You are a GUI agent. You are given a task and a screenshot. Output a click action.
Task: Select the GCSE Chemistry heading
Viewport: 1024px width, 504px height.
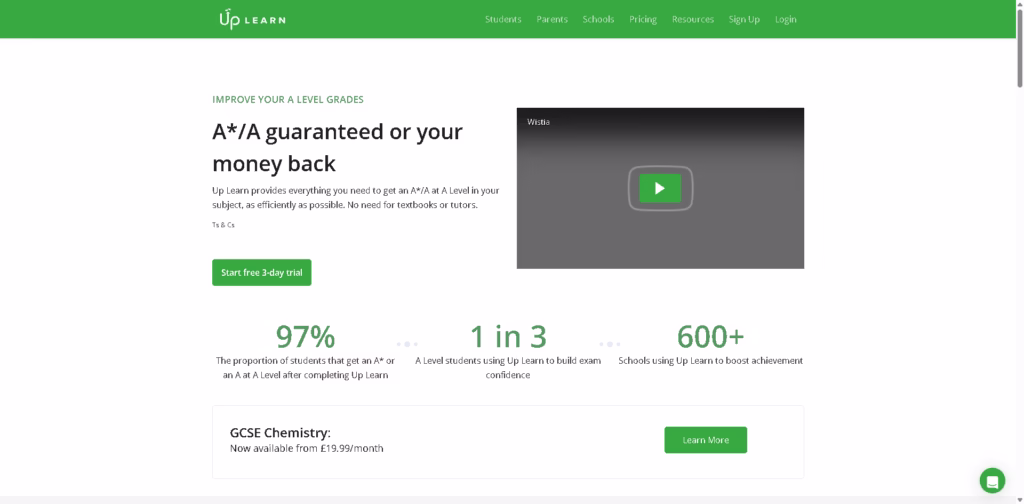[280, 433]
